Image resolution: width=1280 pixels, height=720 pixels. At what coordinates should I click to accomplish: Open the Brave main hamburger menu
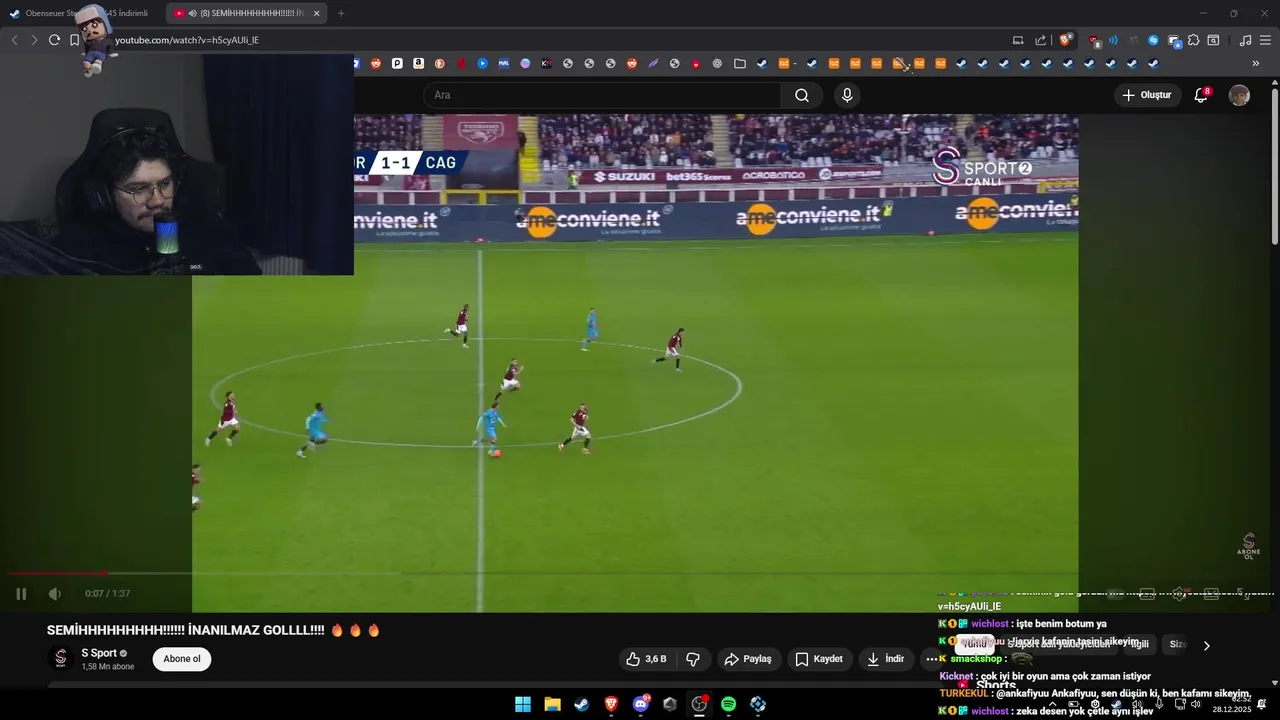point(1265,40)
